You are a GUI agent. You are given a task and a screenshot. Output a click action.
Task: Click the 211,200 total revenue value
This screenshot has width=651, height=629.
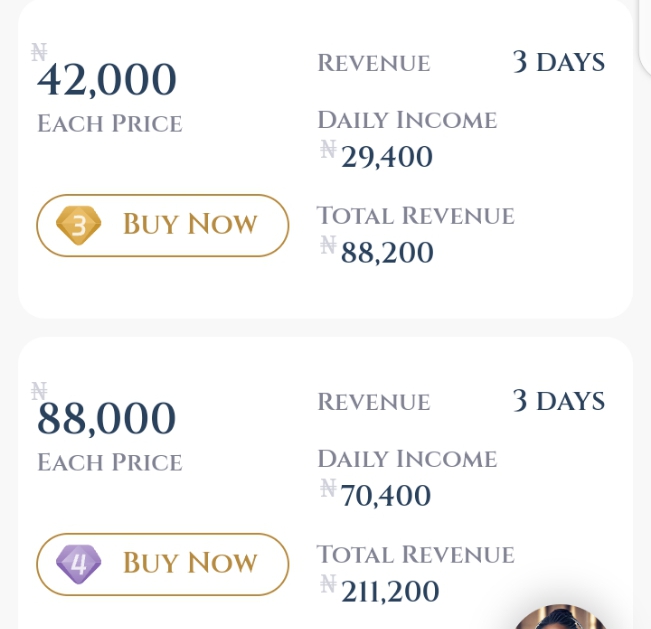(390, 591)
